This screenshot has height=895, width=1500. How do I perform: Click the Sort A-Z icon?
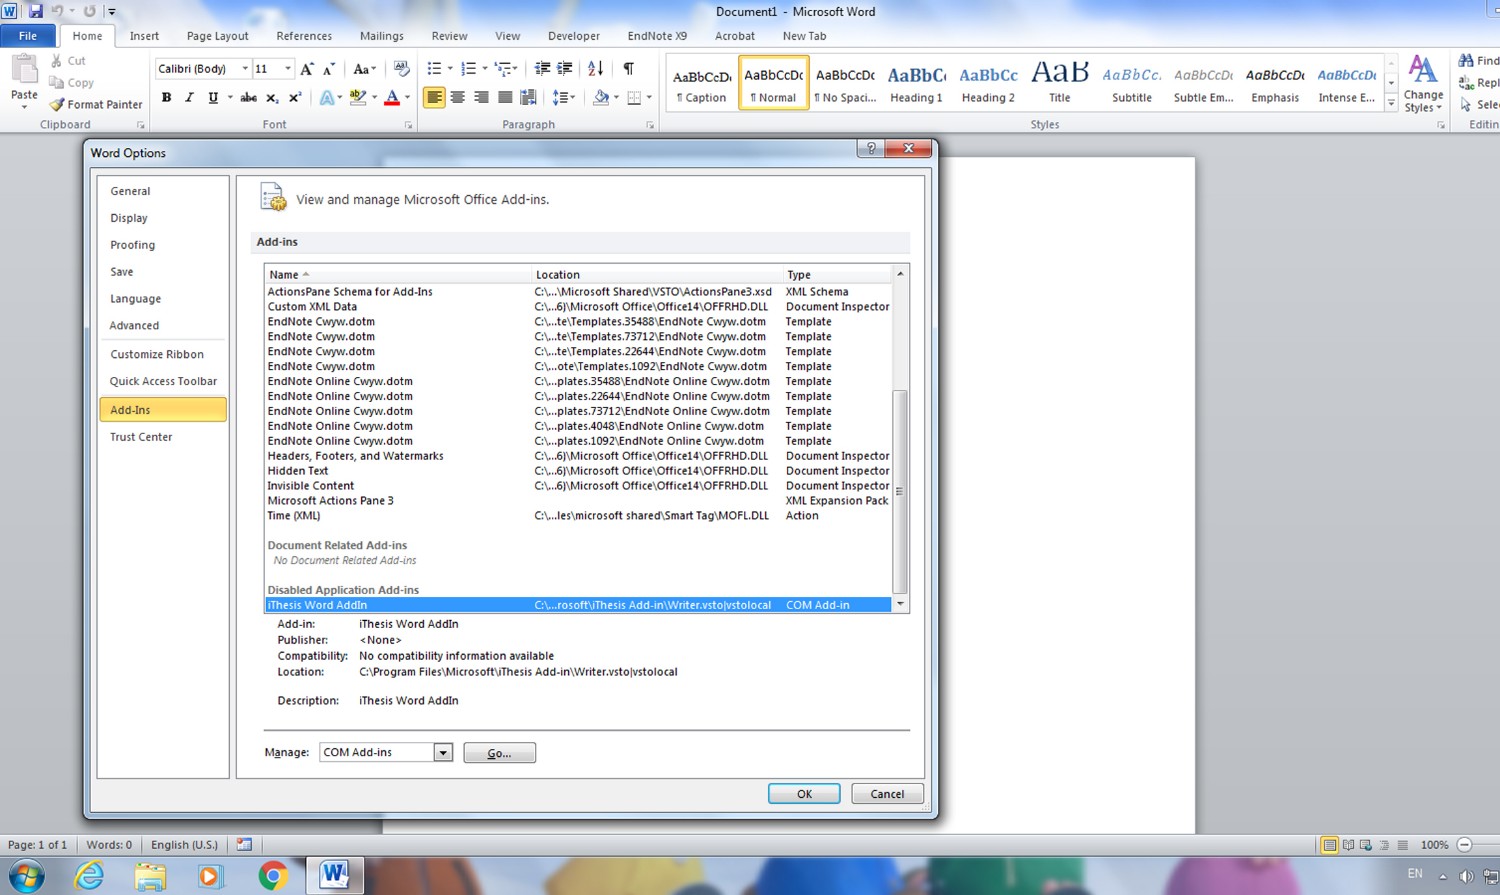[x=596, y=69]
